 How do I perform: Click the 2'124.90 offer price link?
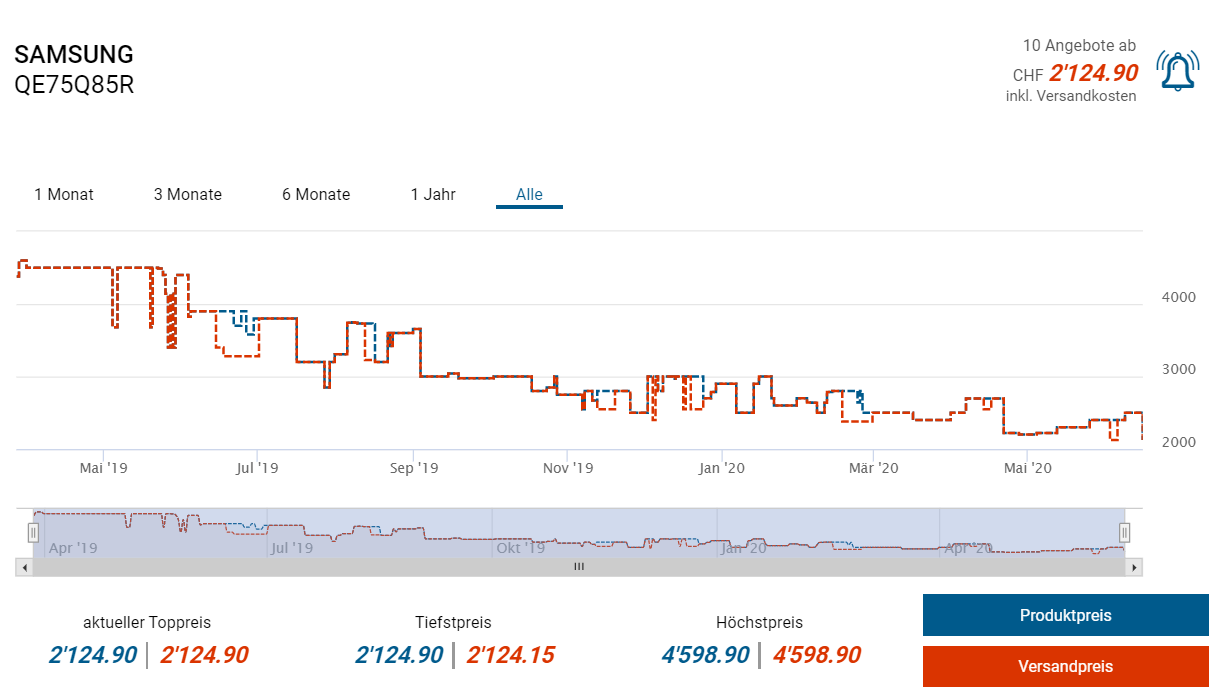[x=1093, y=73]
